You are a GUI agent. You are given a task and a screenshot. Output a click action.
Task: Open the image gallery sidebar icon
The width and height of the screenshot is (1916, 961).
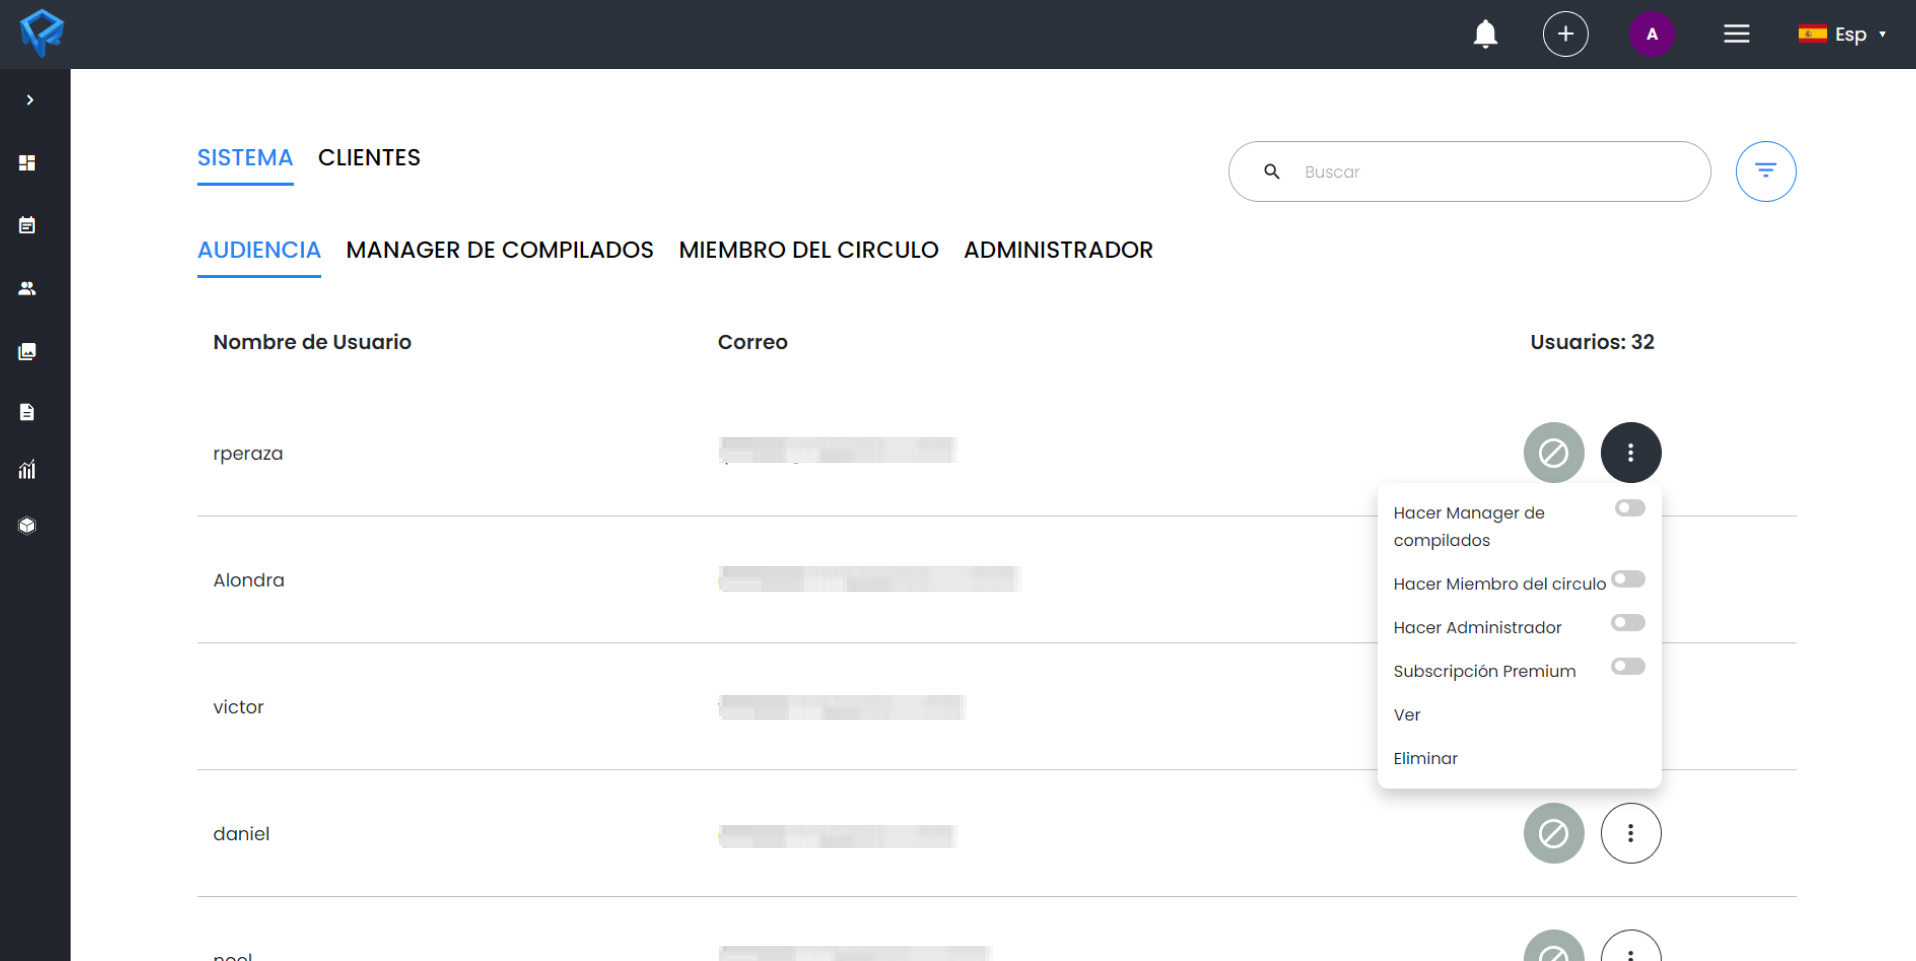click(x=27, y=351)
